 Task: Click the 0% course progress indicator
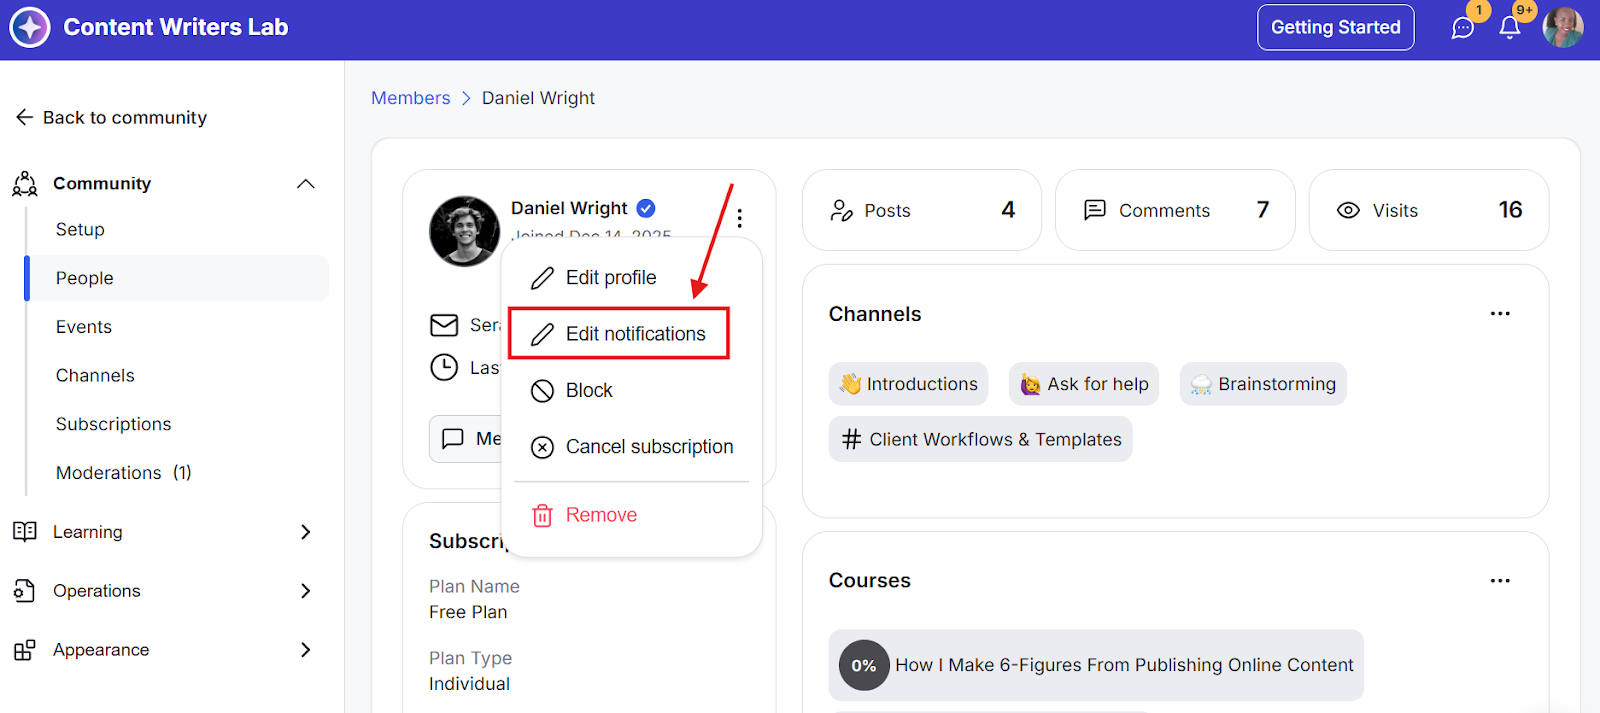[864, 665]
